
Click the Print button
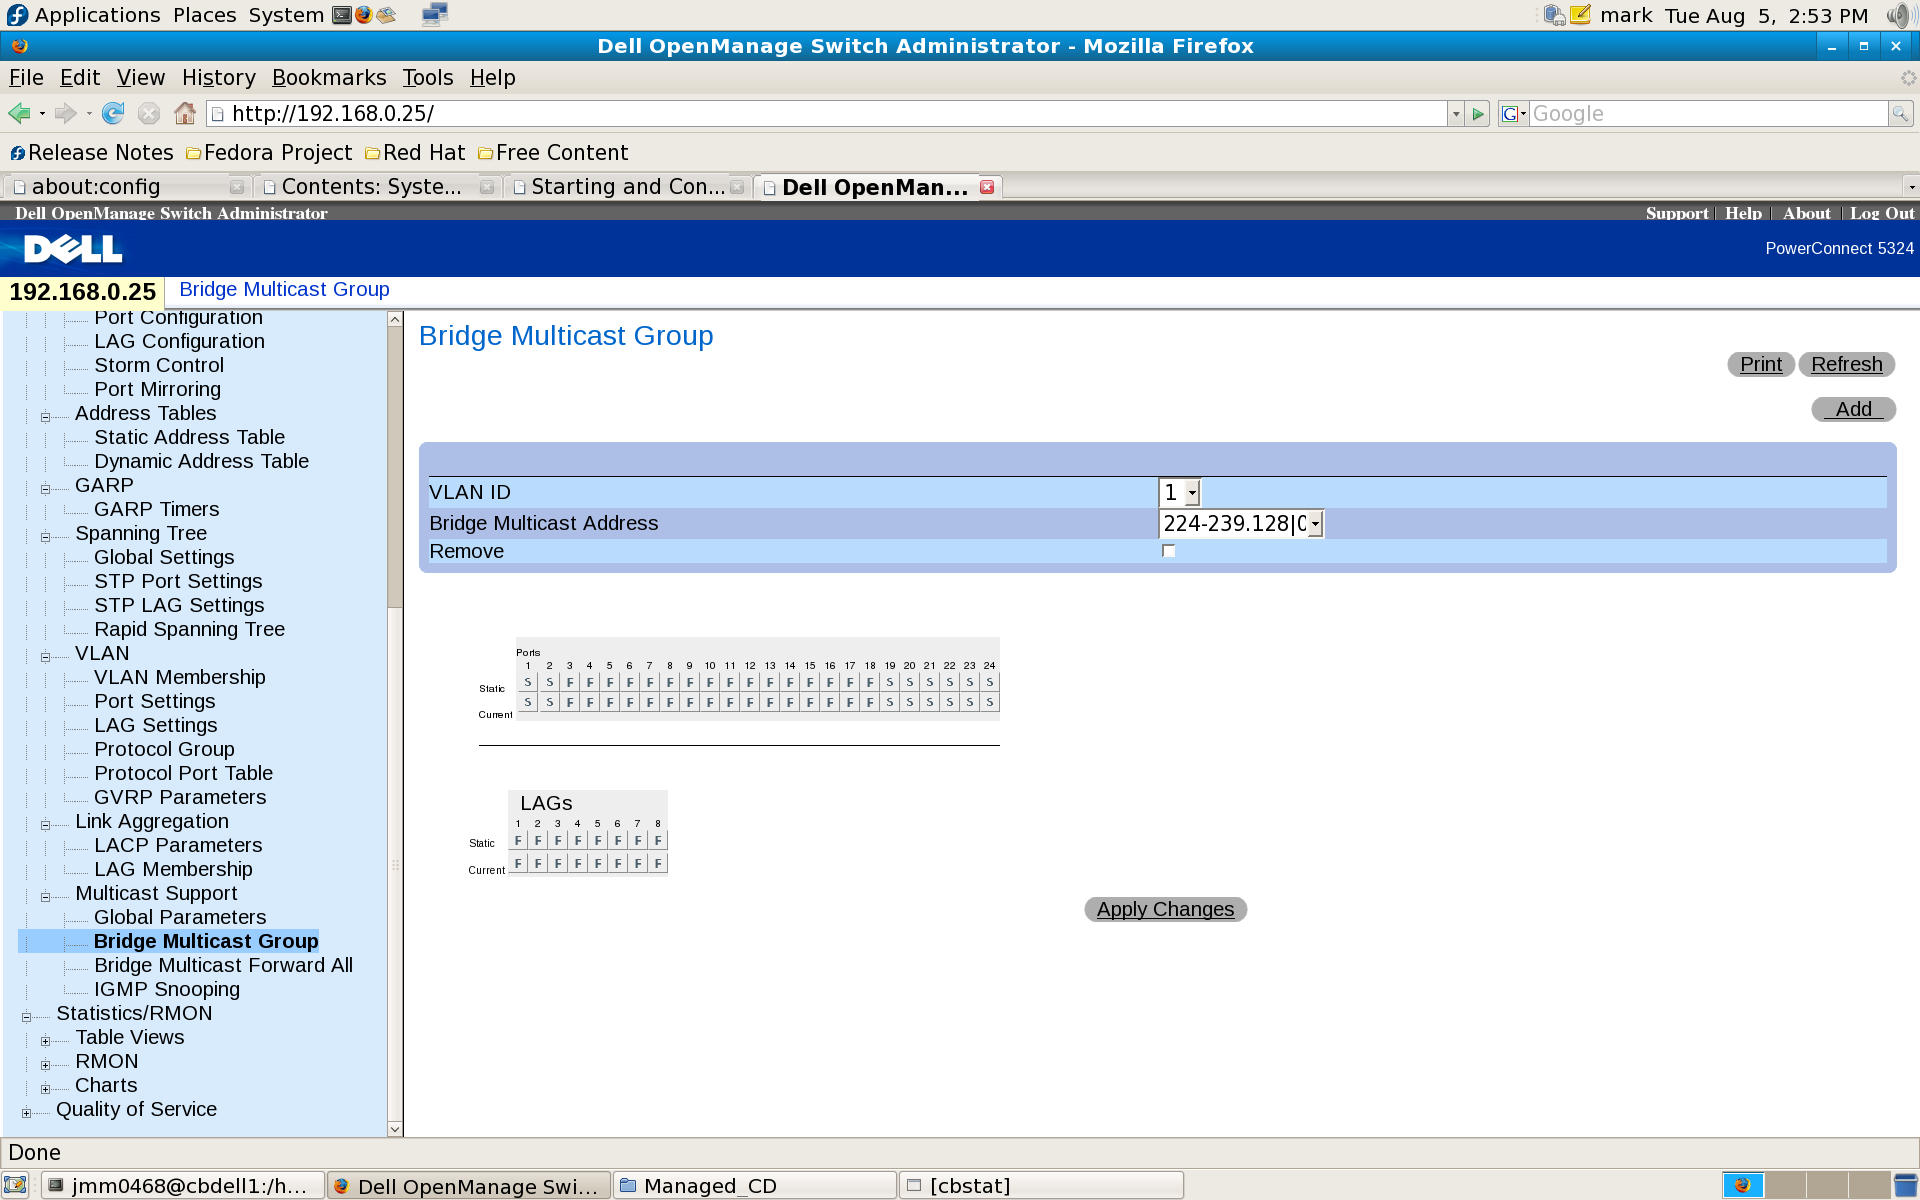point(1760,364)
